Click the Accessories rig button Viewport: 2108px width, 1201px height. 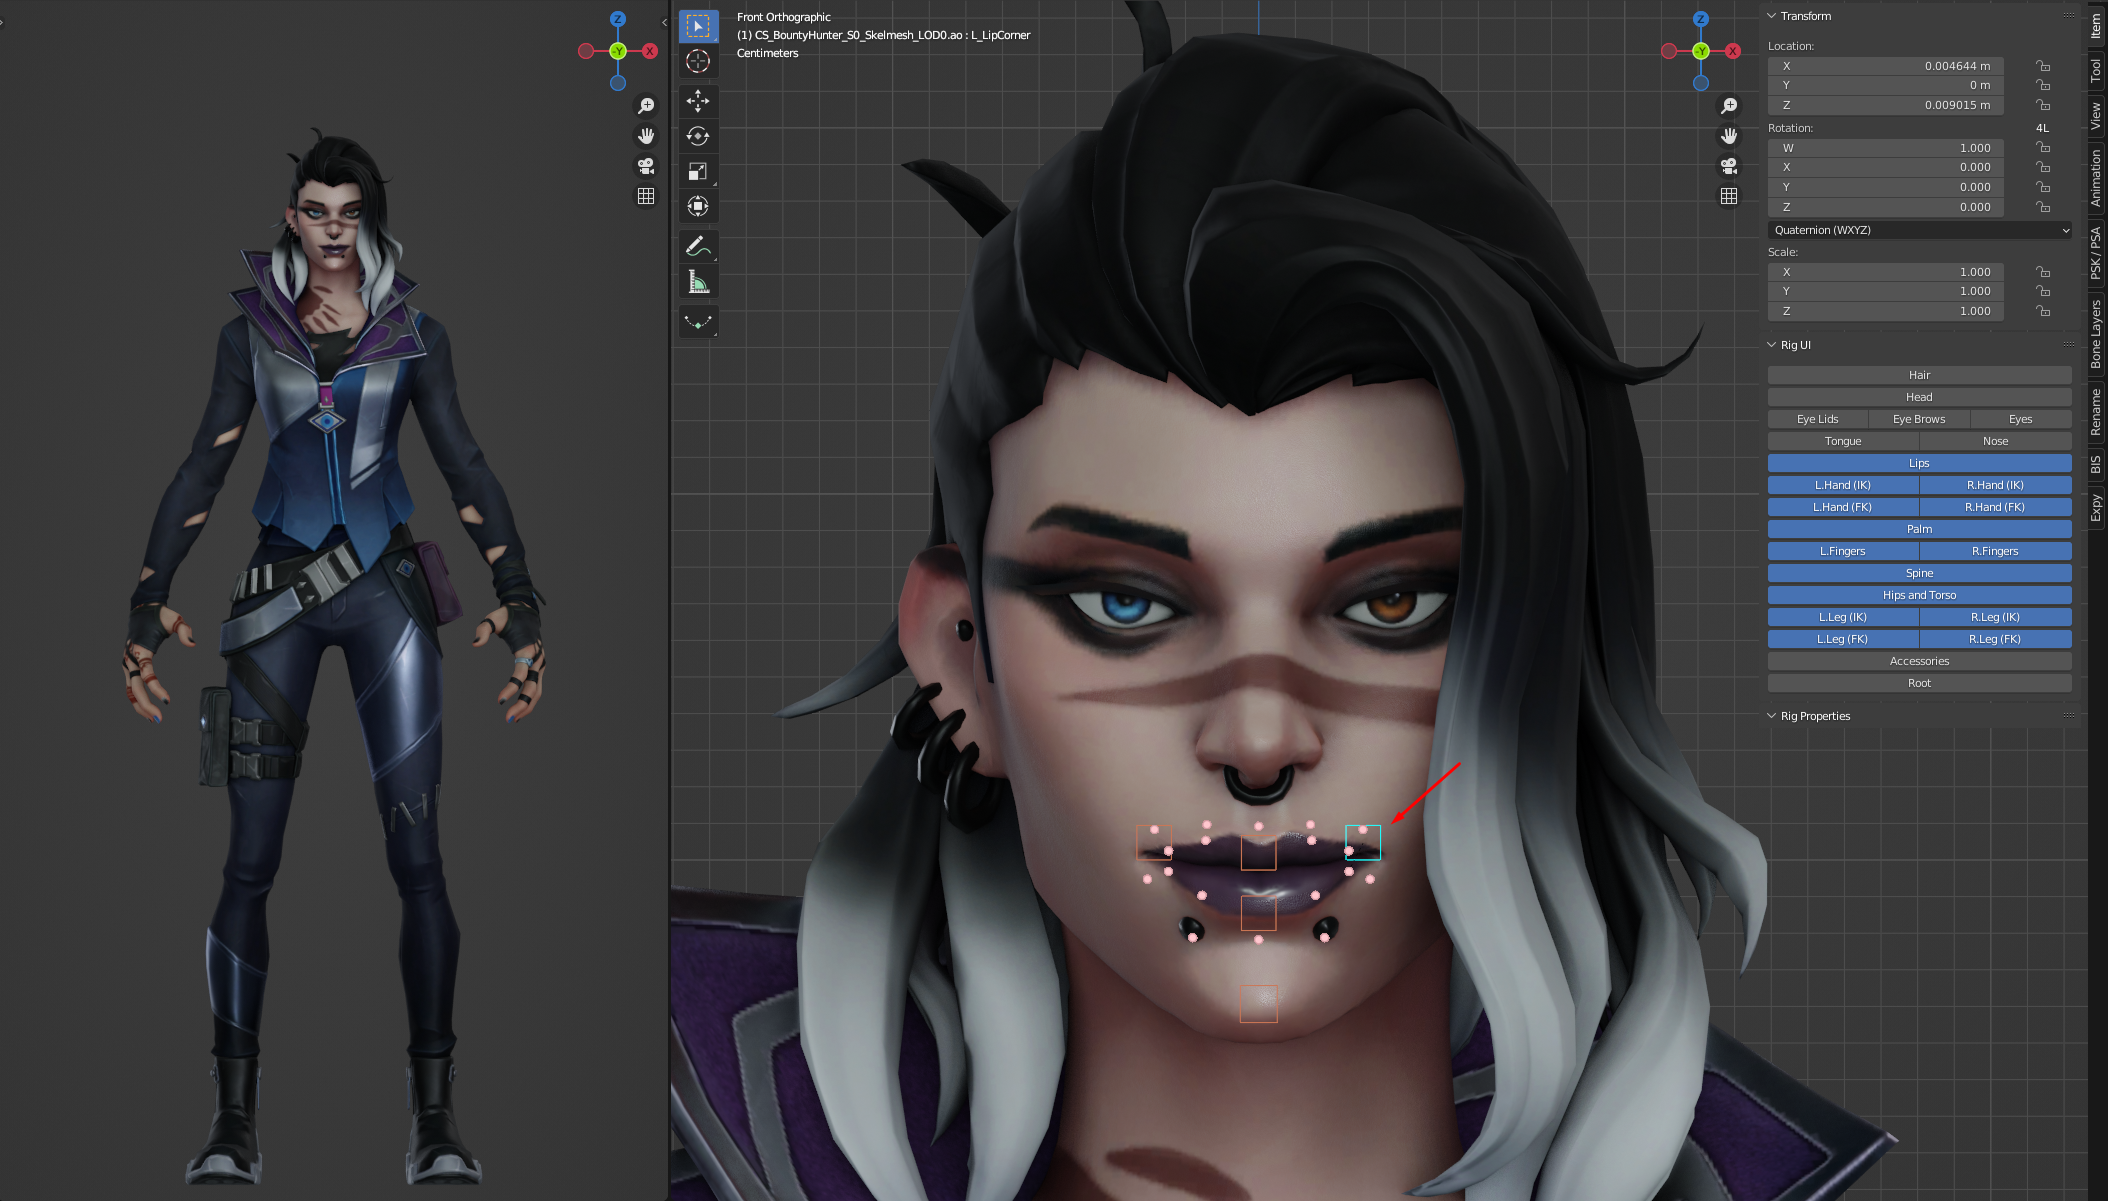[1918, 661]
